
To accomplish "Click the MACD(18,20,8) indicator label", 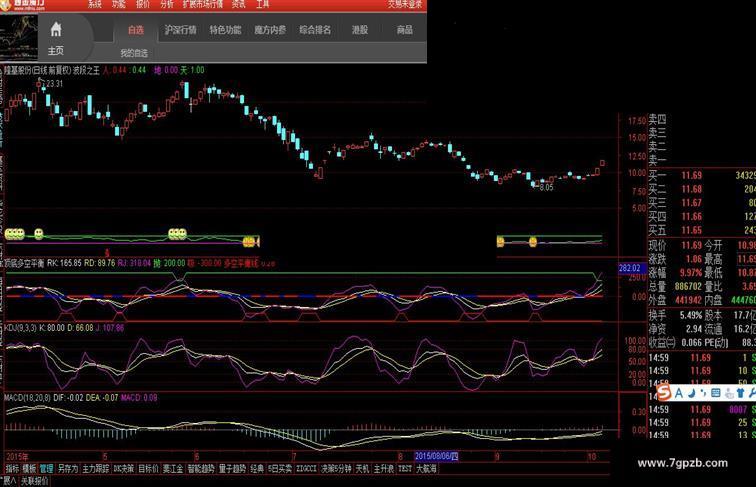I will click(27, 398).
